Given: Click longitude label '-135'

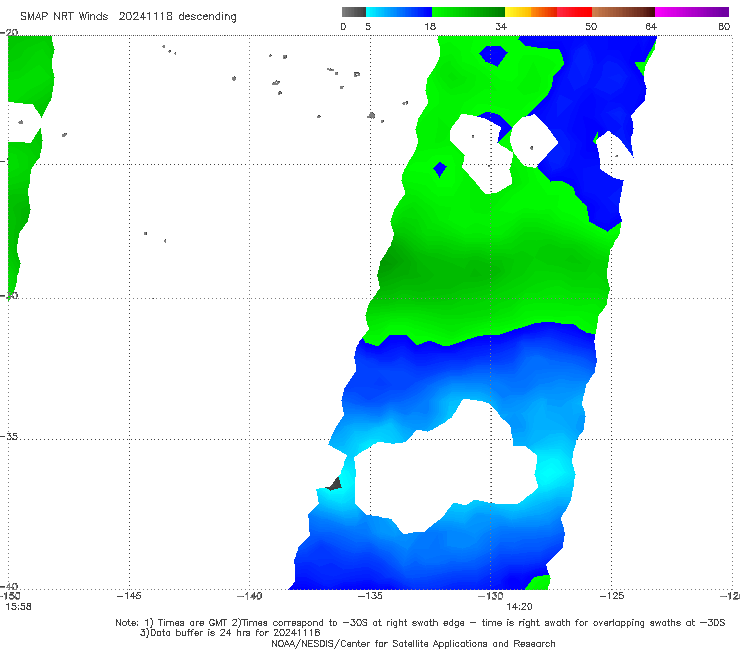Looking at the screenshot, I should (x=370, y=596).
